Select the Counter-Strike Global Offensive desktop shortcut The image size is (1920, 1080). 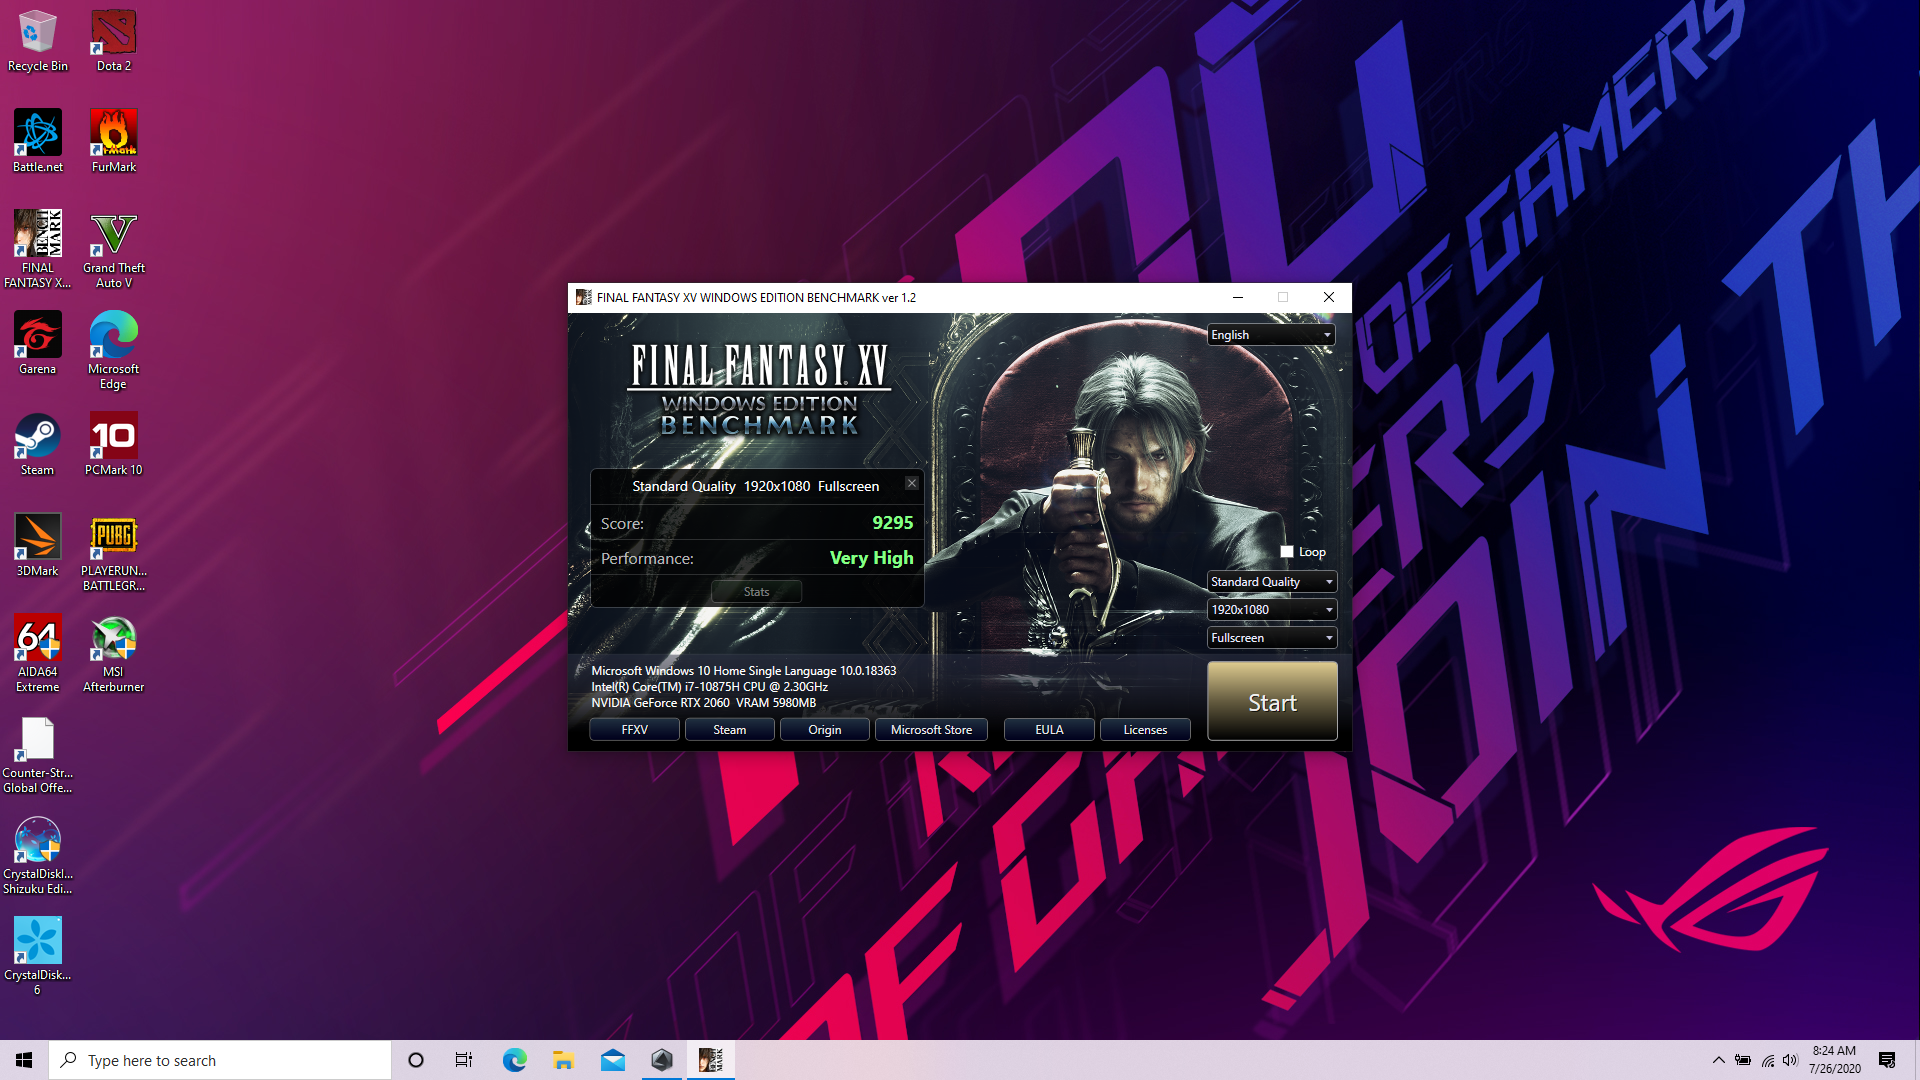38,755
